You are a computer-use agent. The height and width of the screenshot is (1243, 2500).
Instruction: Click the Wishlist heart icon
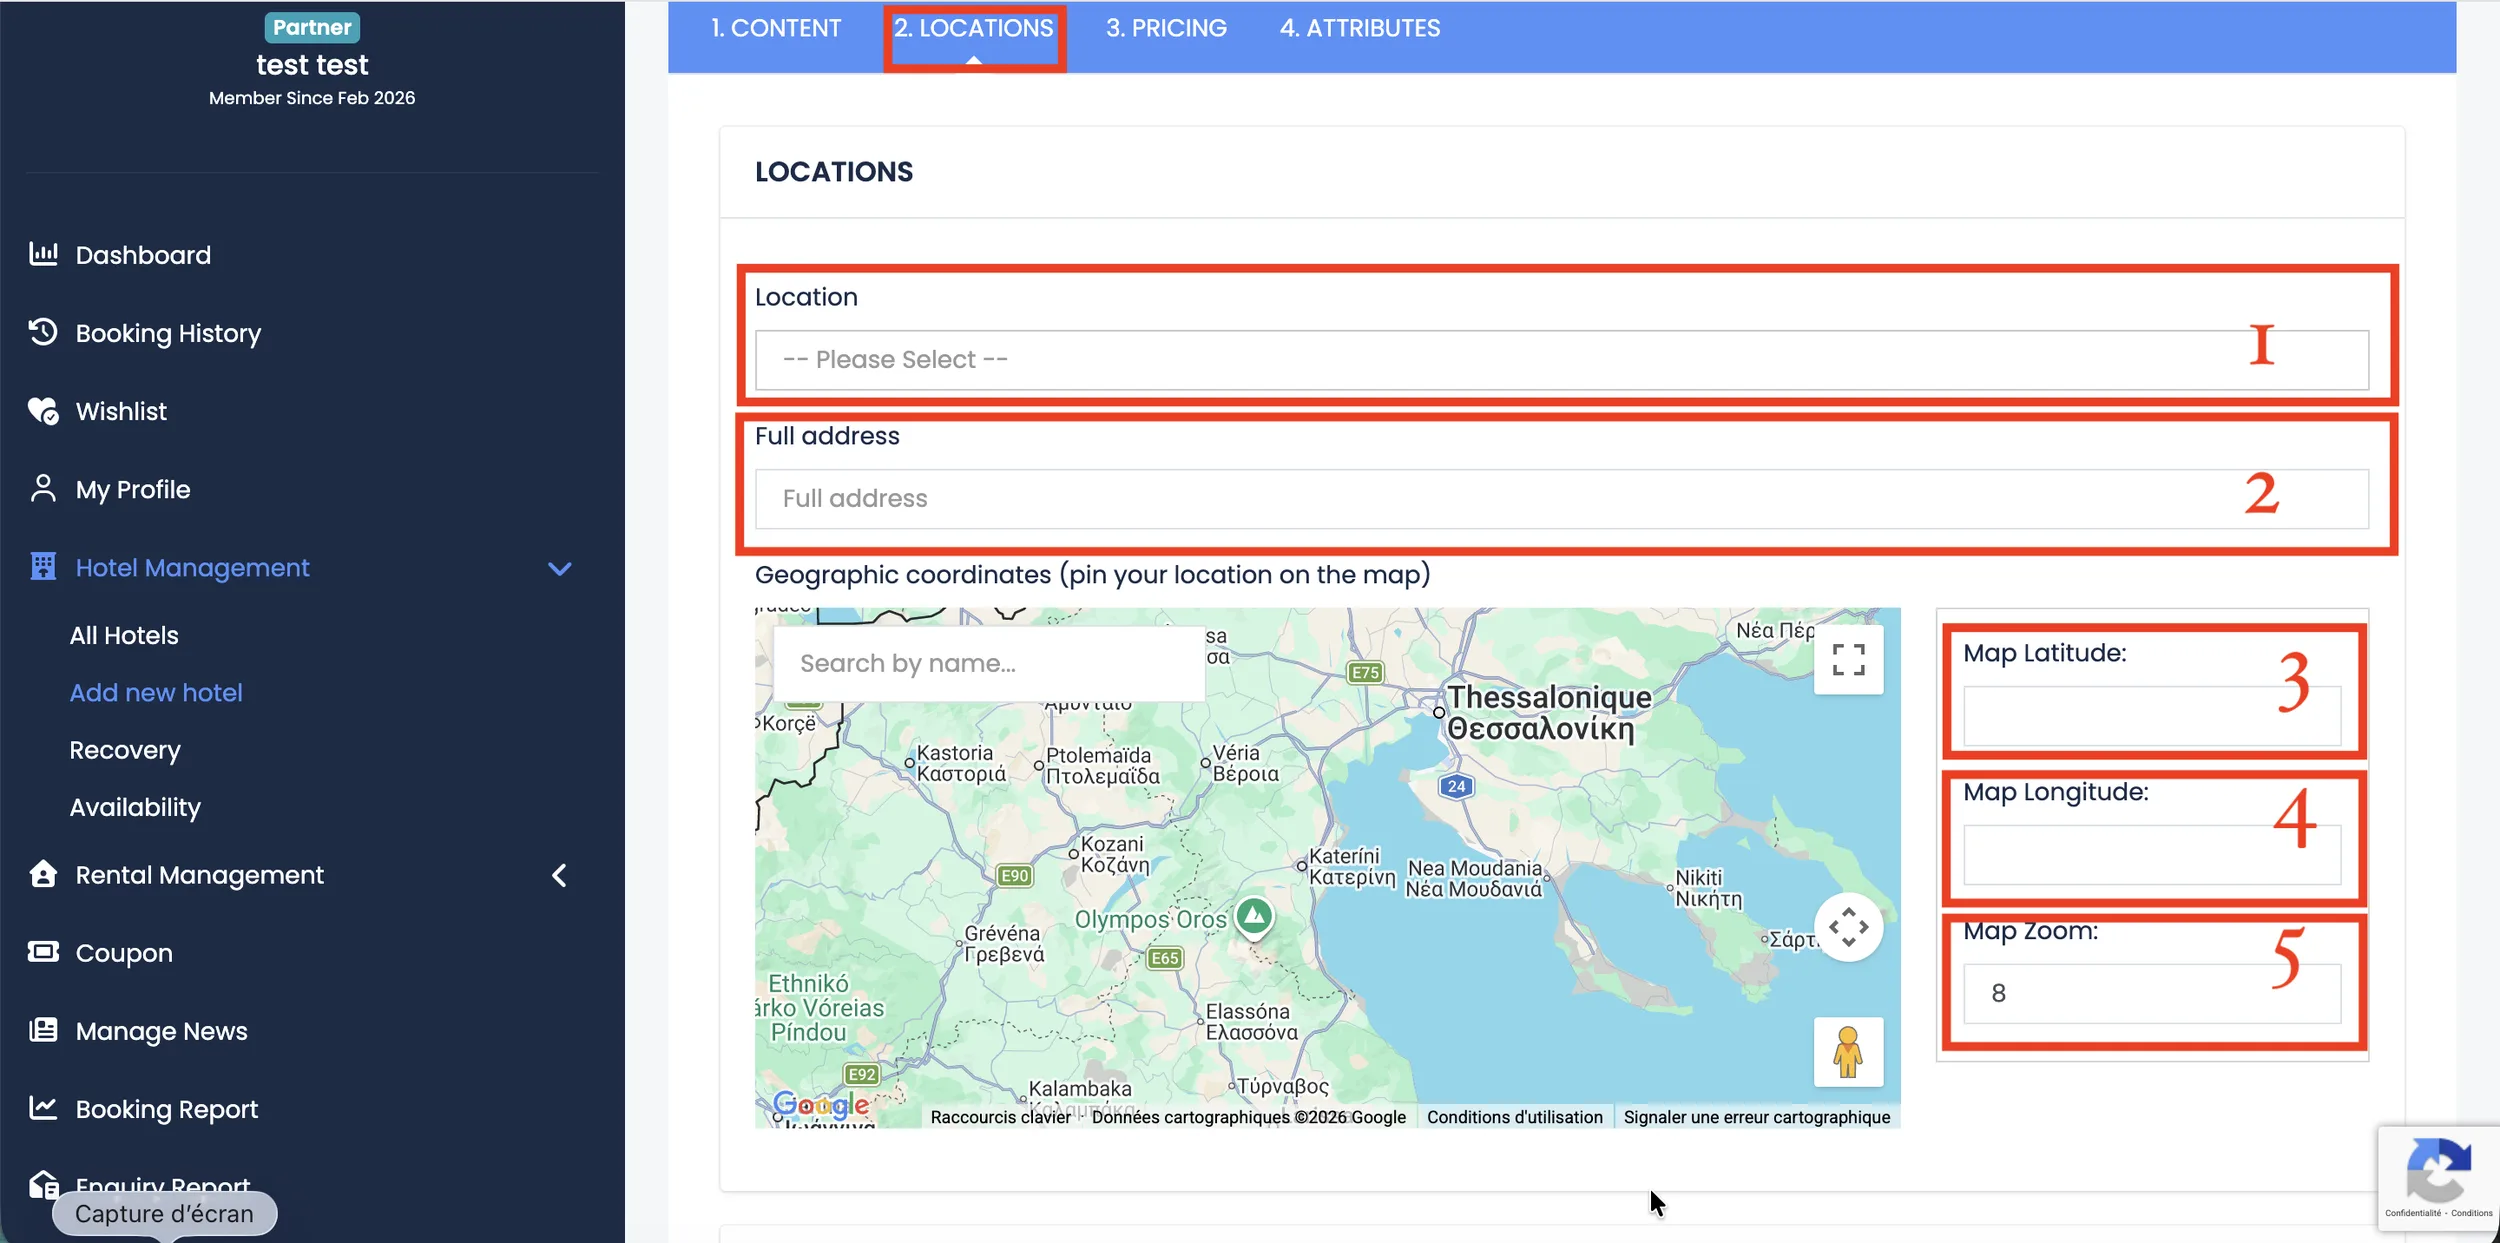pos(43,410)
